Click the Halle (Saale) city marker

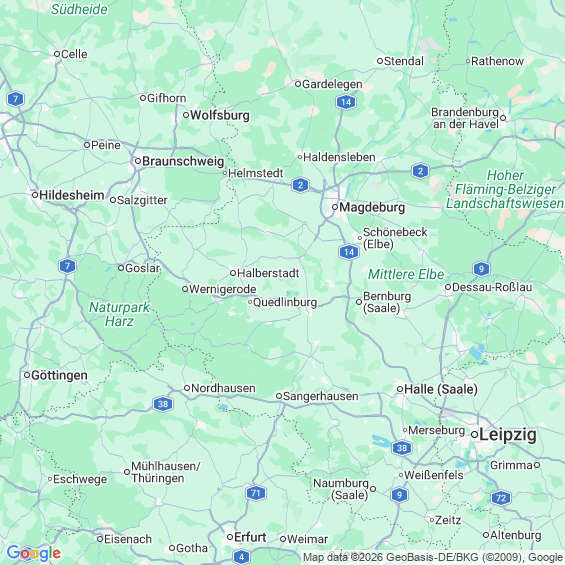(x=400, y=389)
